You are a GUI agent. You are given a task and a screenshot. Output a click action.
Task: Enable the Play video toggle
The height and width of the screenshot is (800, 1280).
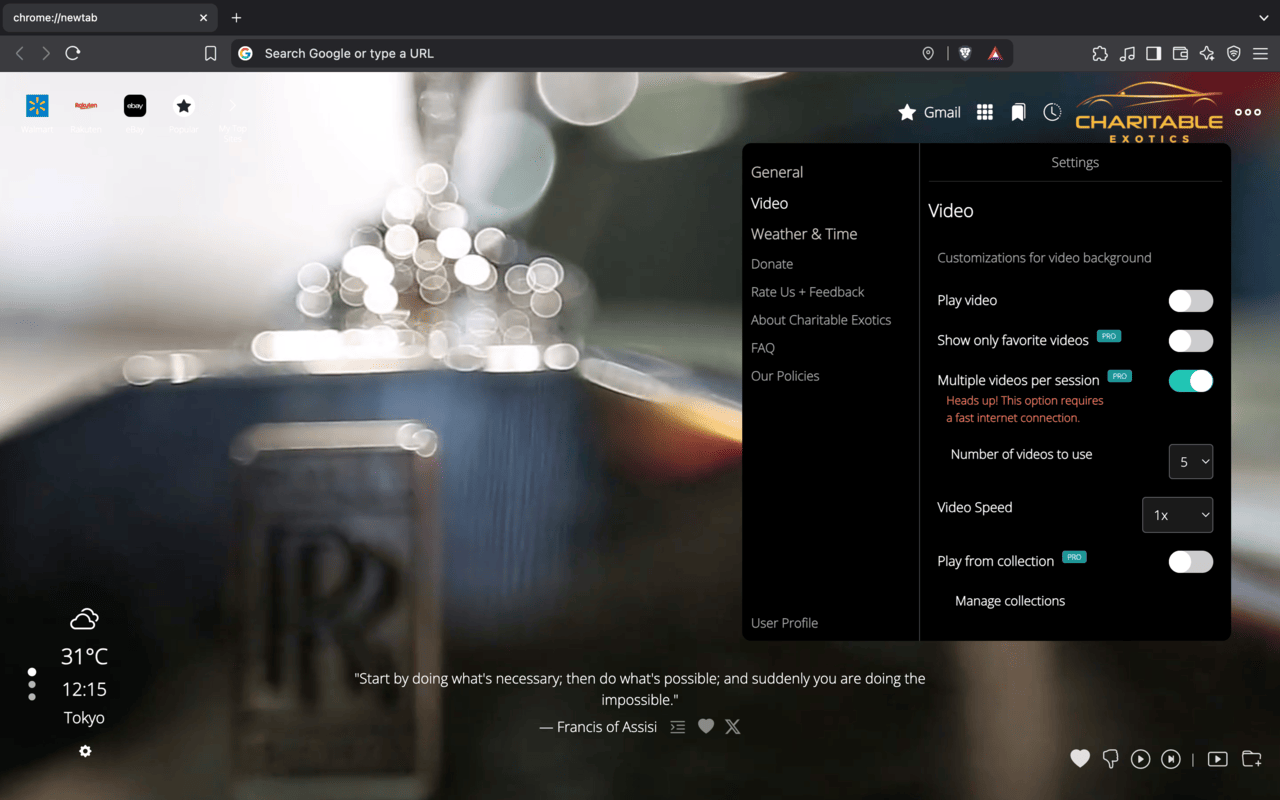click(1190, 301)
